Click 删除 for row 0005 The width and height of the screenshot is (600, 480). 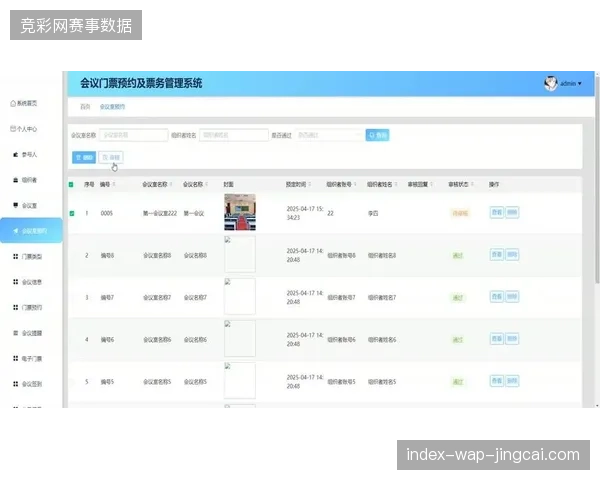[x=512, y=212]
